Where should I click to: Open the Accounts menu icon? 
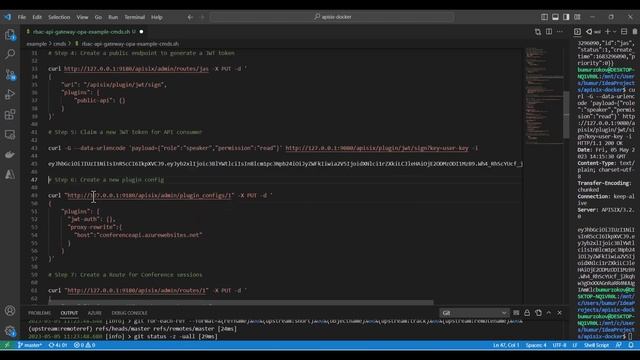[10, 311]
